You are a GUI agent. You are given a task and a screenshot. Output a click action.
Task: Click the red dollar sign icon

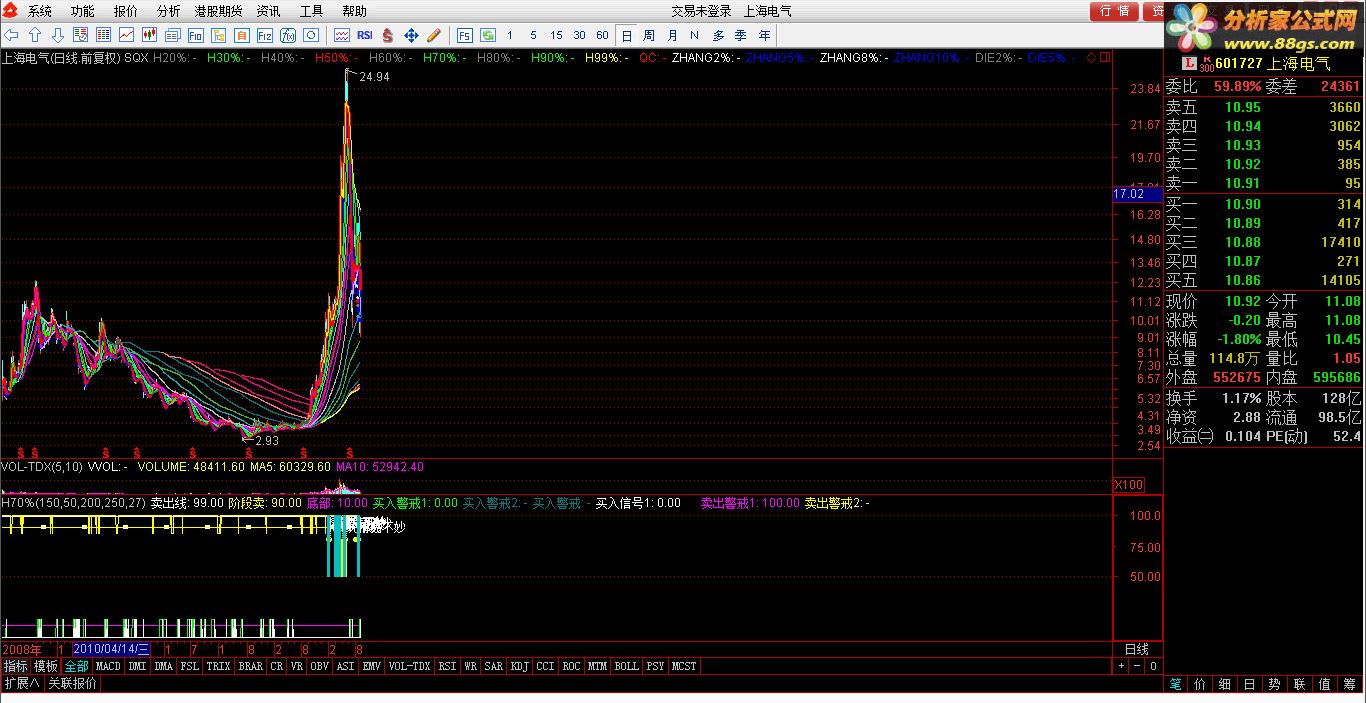(388, 35)
